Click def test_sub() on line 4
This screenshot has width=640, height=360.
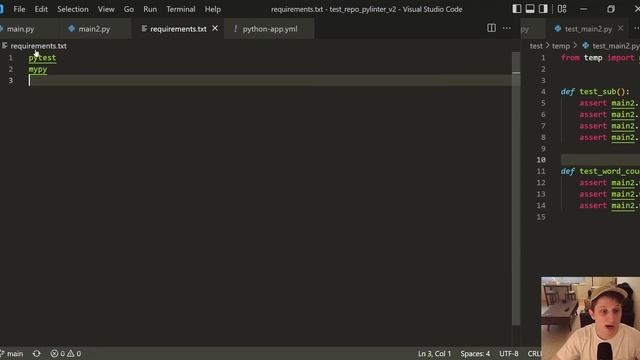click(x=595, y=92)
